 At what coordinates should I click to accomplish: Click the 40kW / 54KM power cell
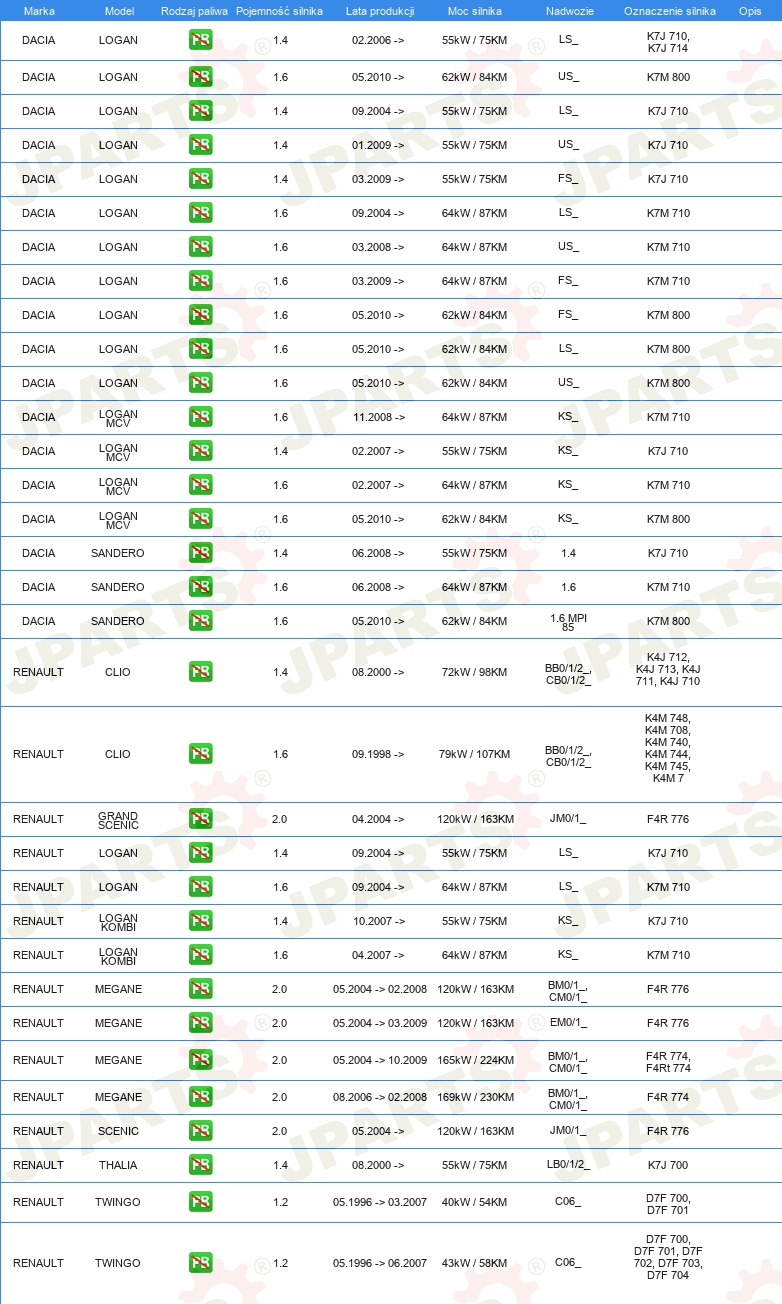[x=475, y=1202]
